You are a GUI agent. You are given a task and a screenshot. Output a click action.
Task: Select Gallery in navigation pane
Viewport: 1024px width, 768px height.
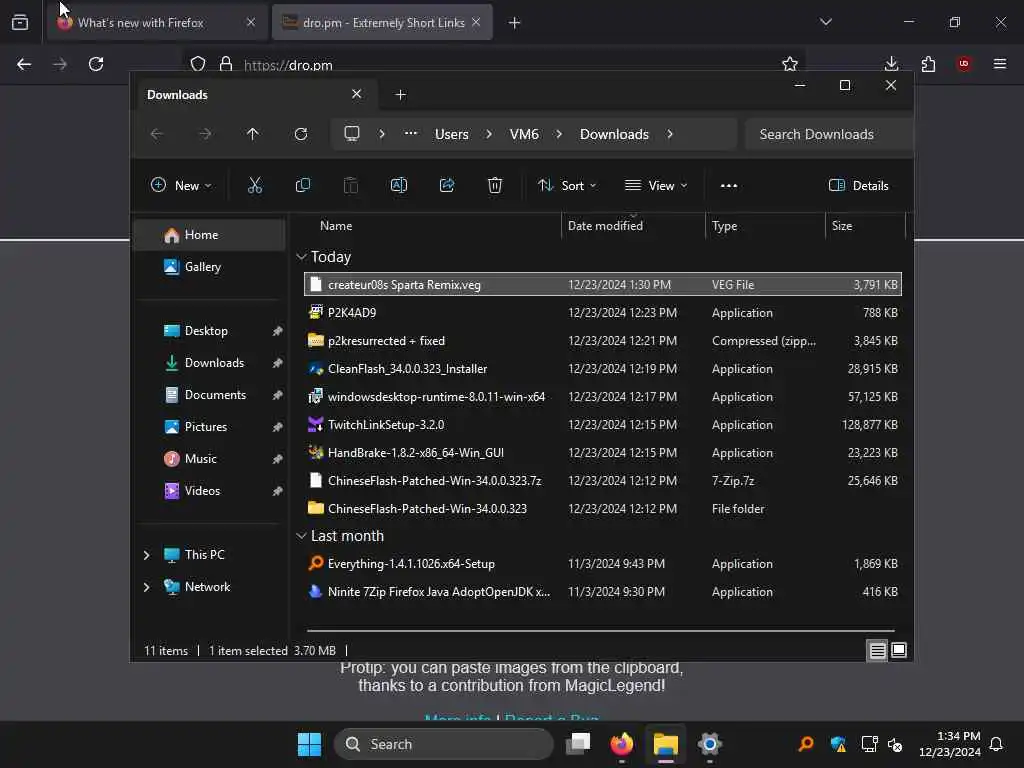pos(209,267)
